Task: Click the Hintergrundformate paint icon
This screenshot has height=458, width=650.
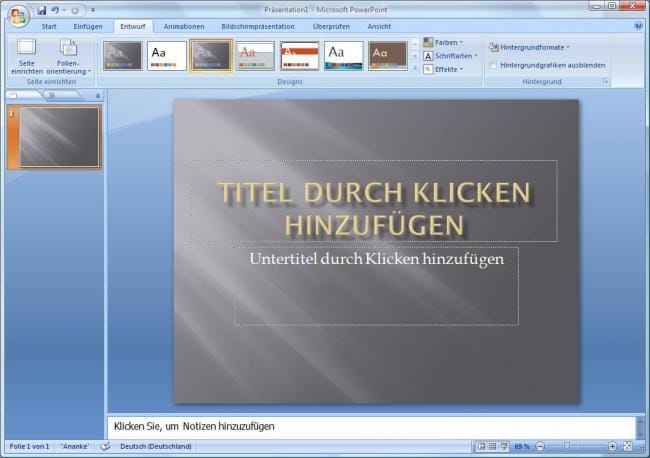Action: 493,47
